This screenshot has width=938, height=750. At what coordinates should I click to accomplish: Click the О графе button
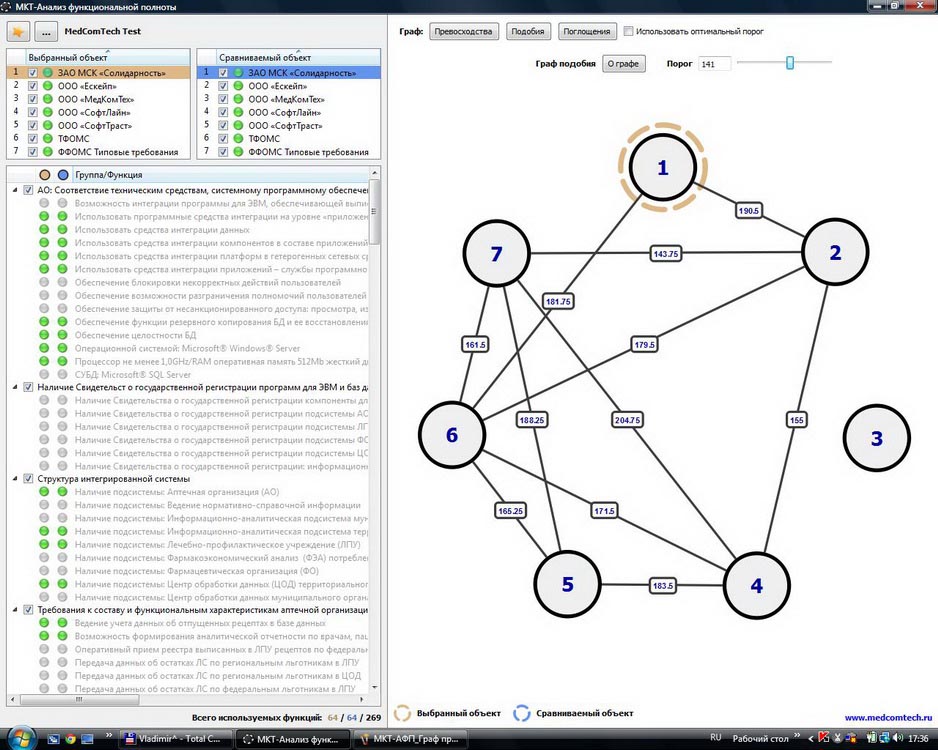[623, 64]
